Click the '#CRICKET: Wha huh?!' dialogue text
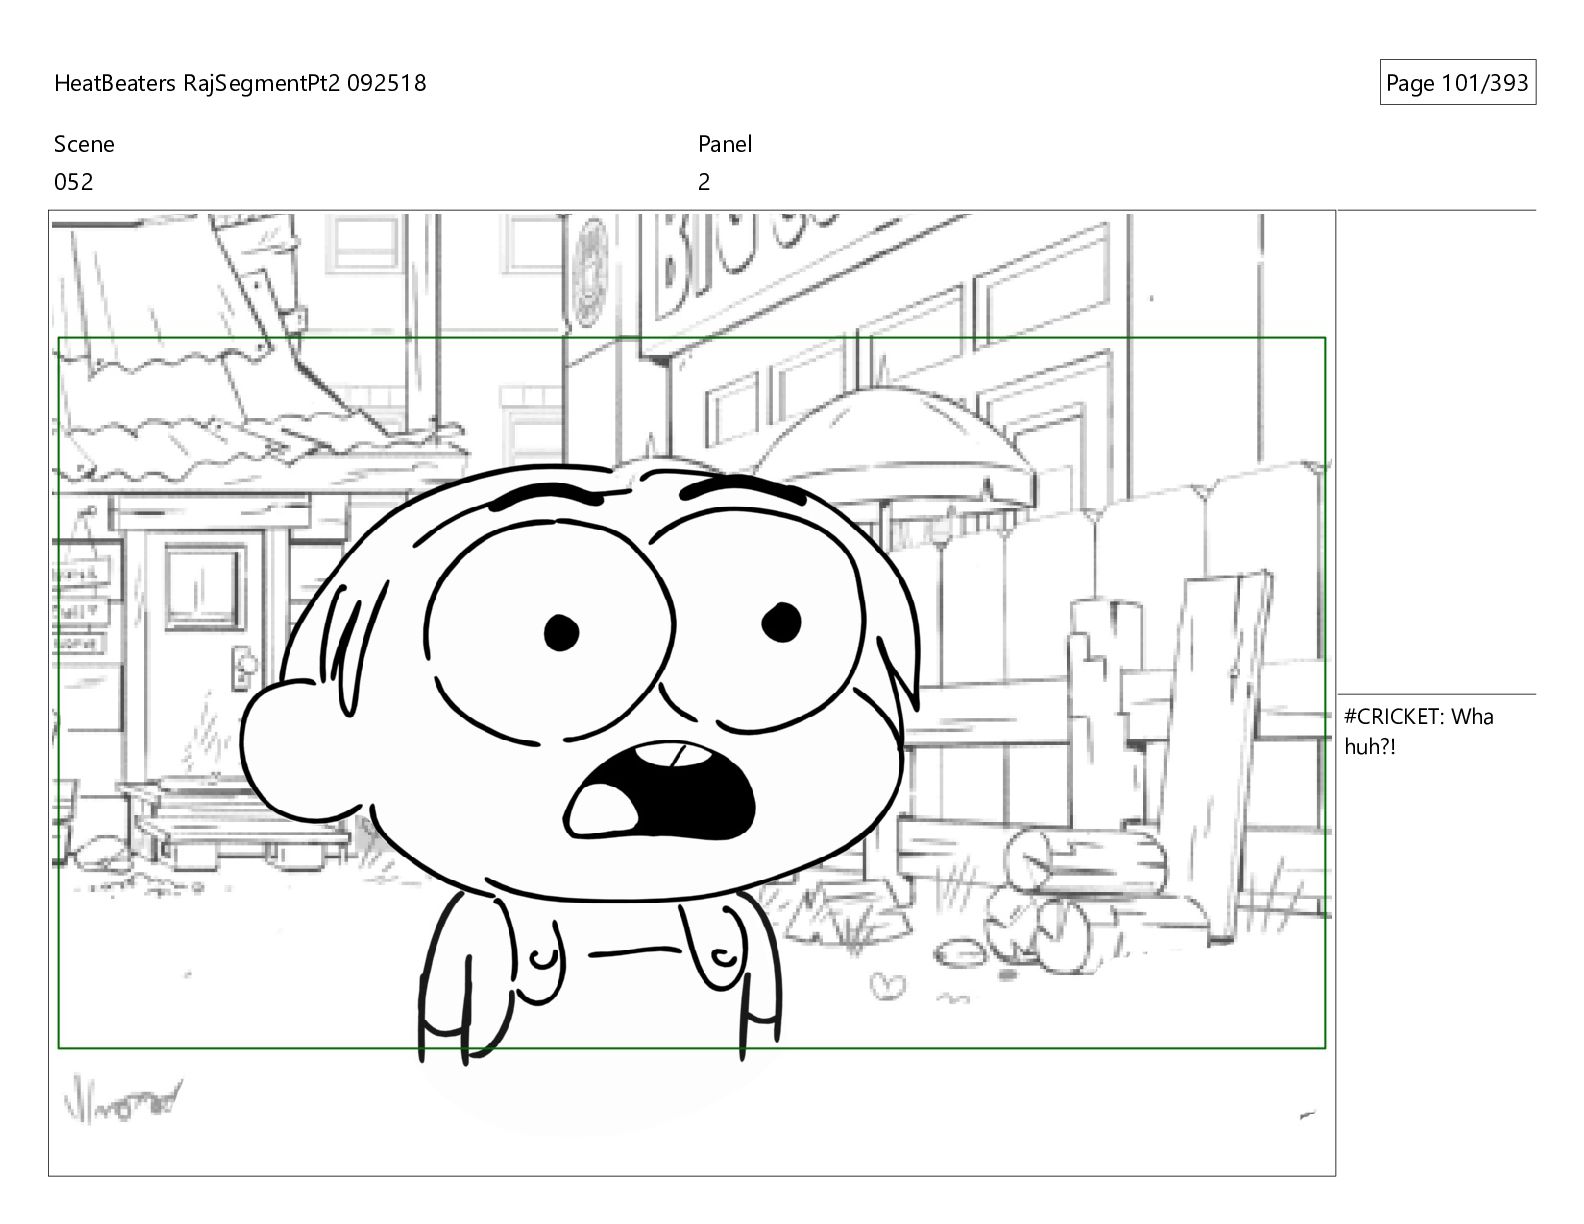 click(x=1418, y=731)
